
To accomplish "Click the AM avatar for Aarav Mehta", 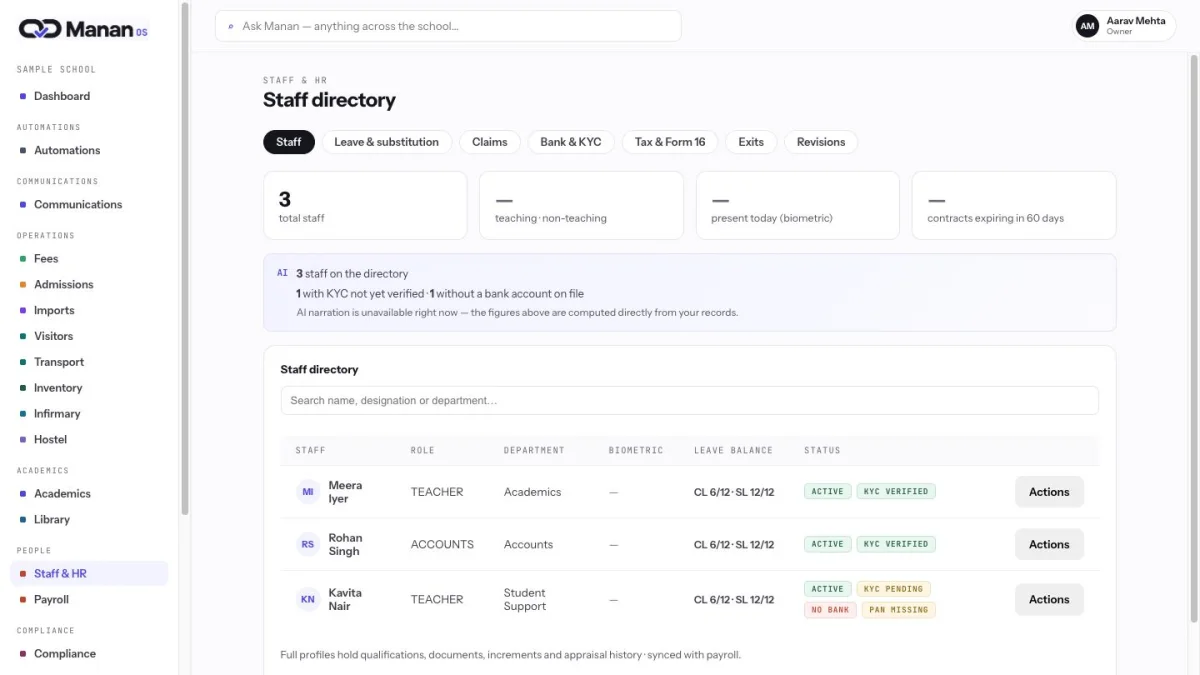I will [1087, 26].
